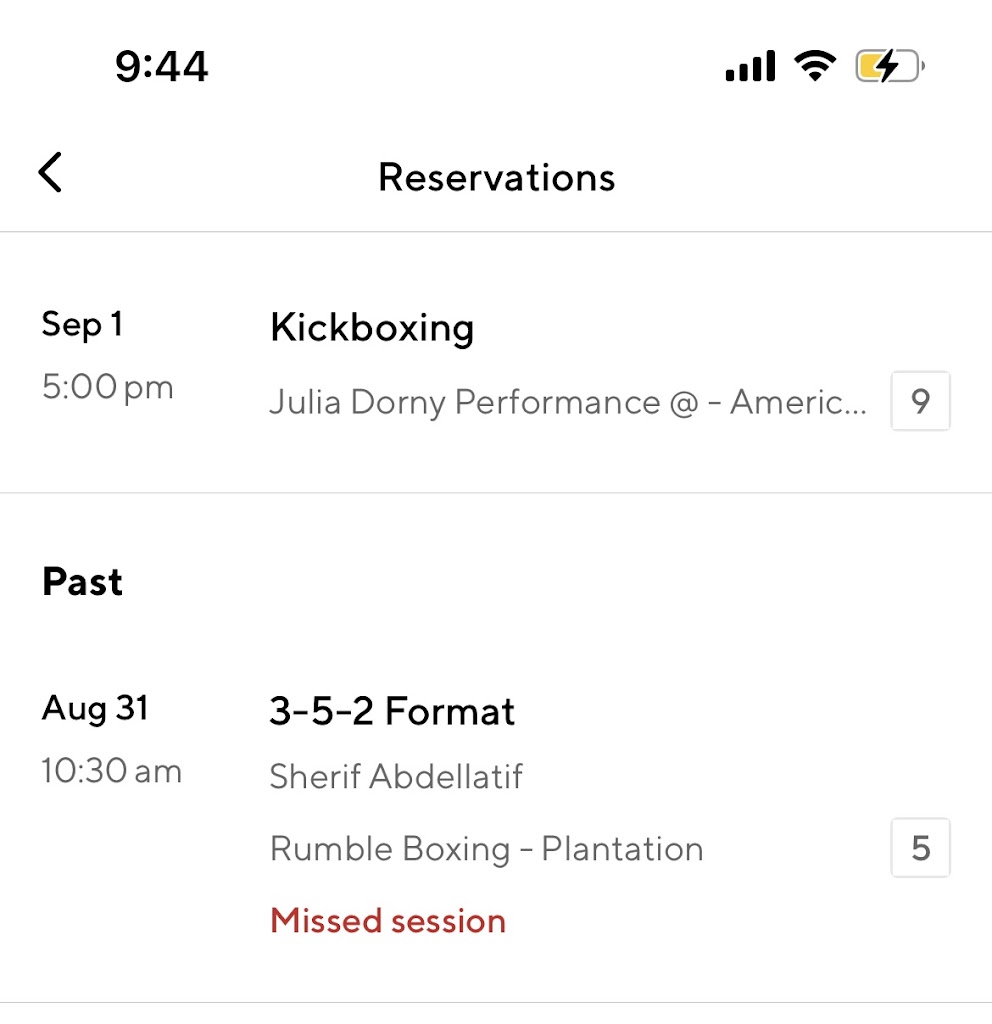Screen dimensions: 992x1024
Task: Open the Kickboxing reservation
Action: pos(372,328)
